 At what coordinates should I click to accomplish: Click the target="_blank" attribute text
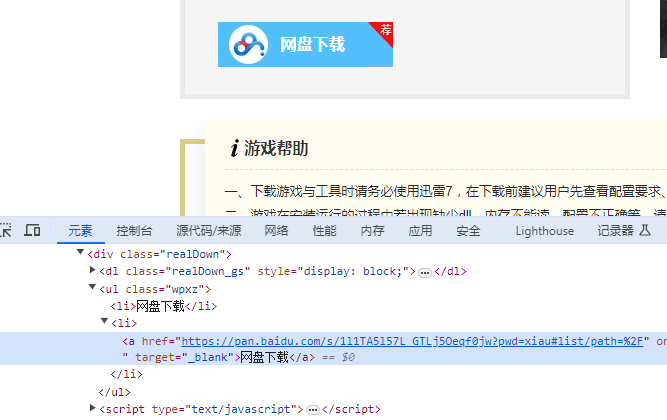coord(185,357)
